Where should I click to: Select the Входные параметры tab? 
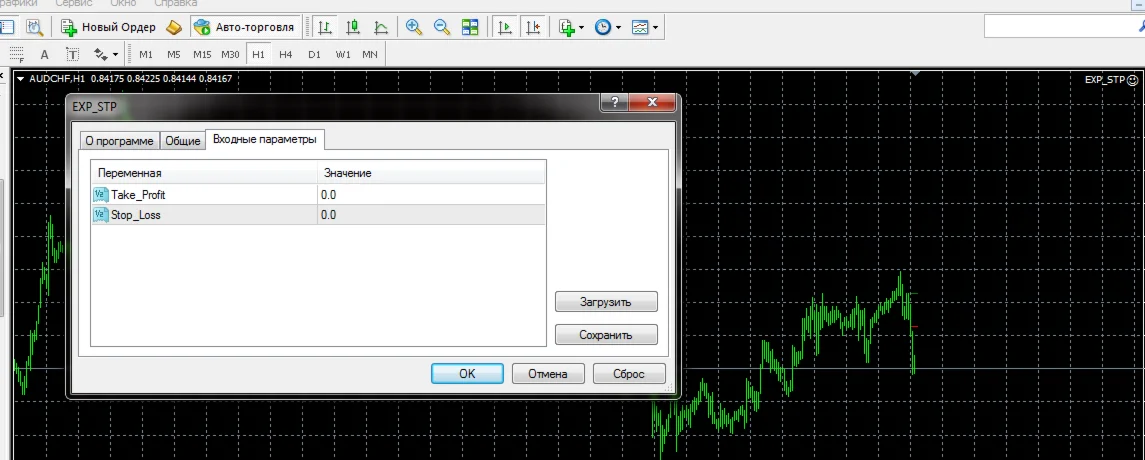265,139
